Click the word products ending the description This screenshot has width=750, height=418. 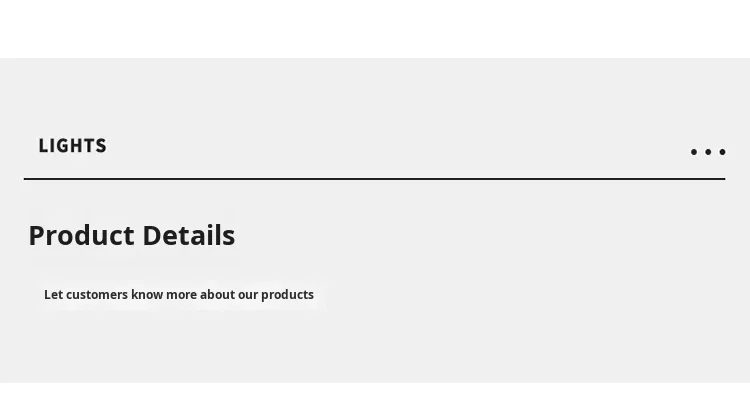288,295
